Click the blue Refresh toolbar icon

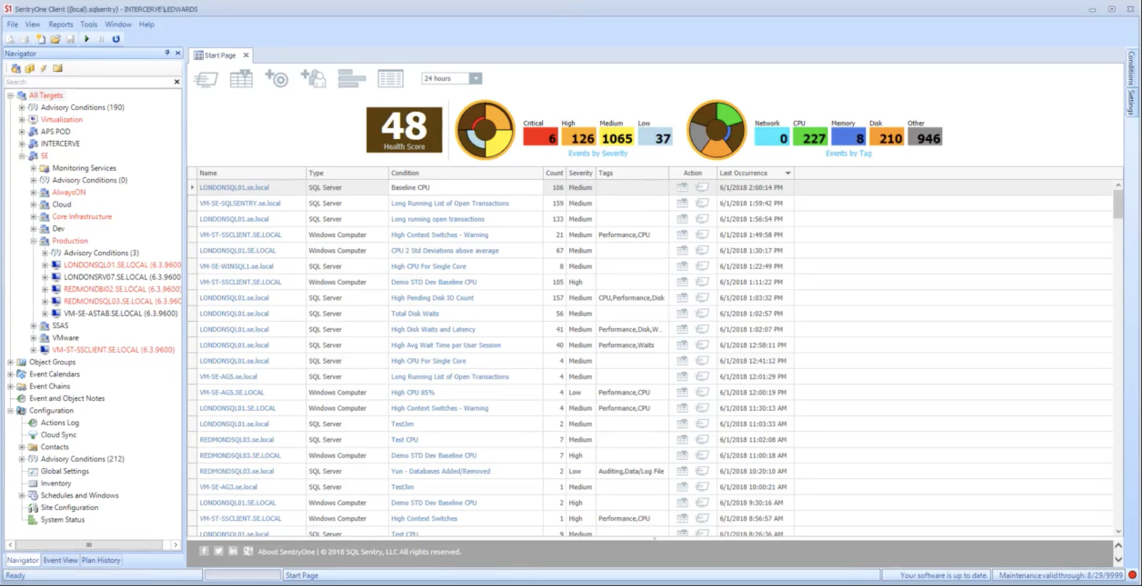tap(116, 39)
